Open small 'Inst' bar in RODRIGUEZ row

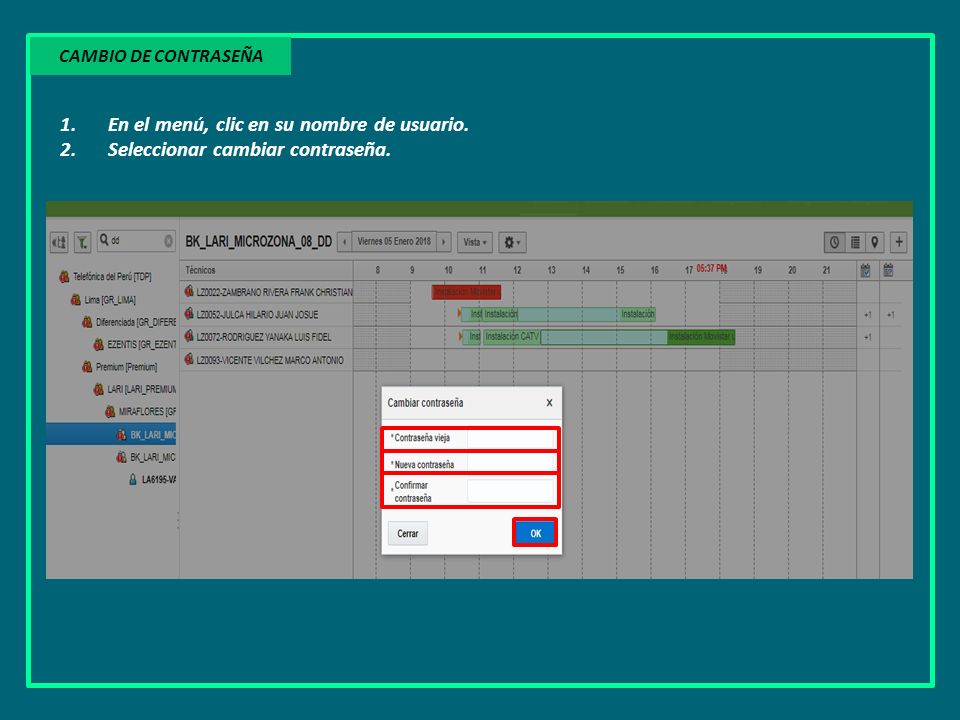474,337
